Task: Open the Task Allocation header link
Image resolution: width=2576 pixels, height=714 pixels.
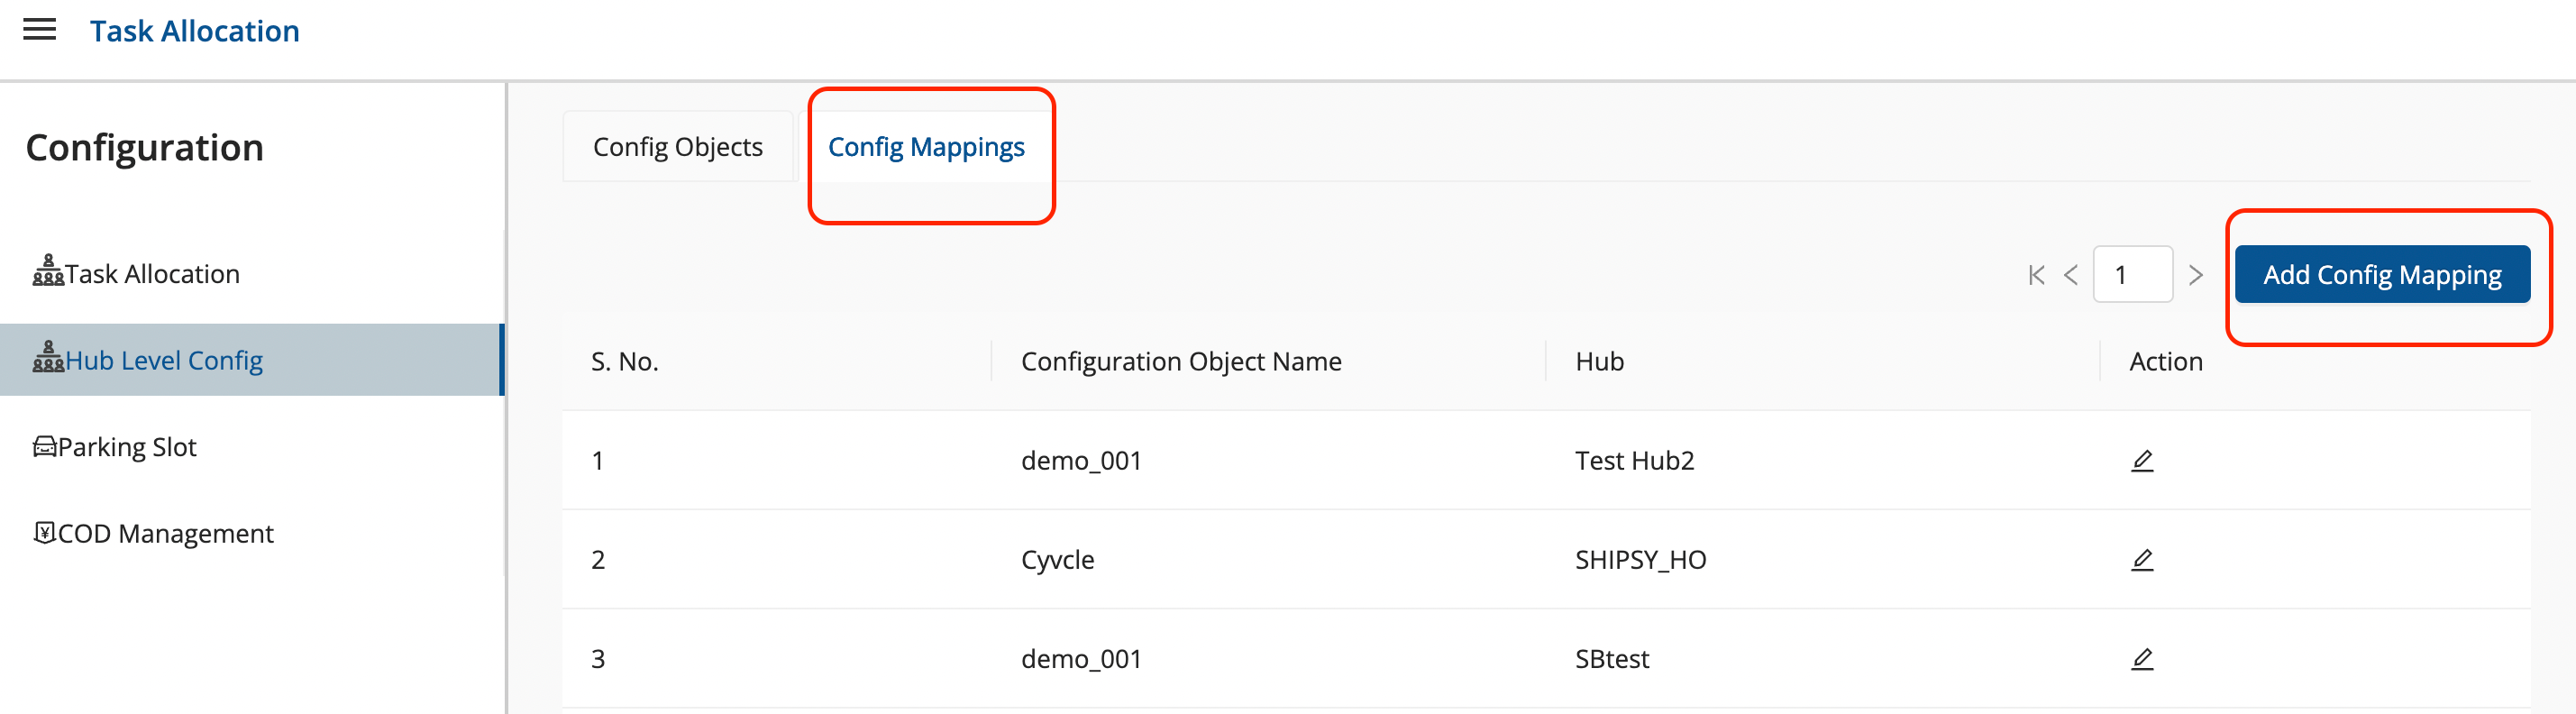Action: coord(194,31)
